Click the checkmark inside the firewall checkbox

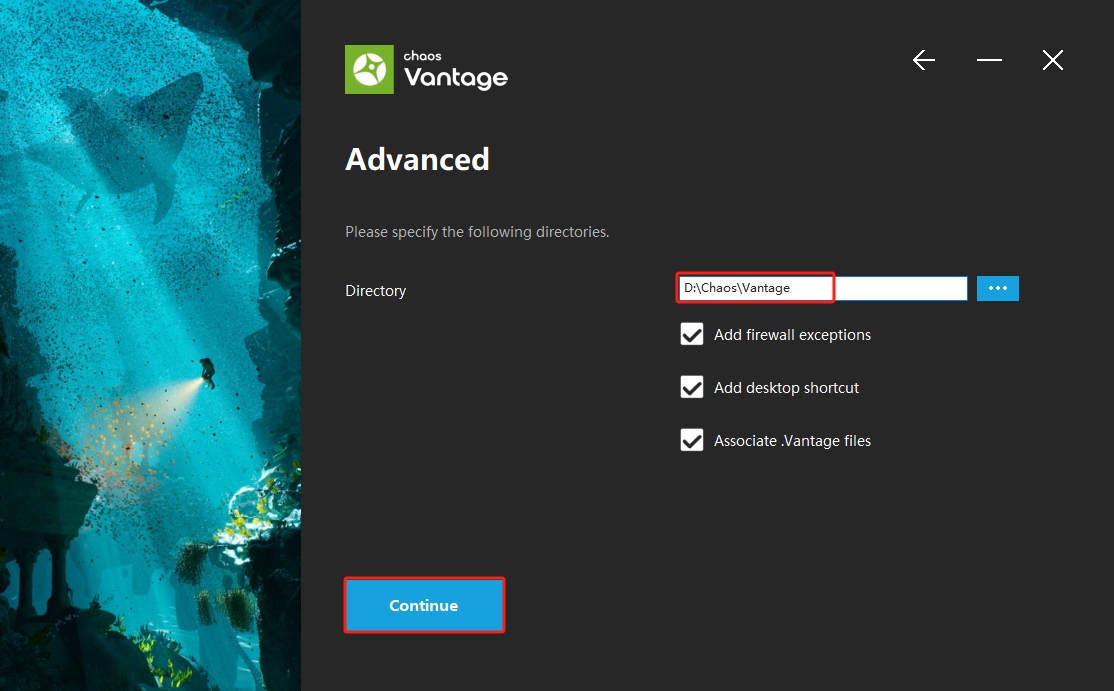click(691, 334)
